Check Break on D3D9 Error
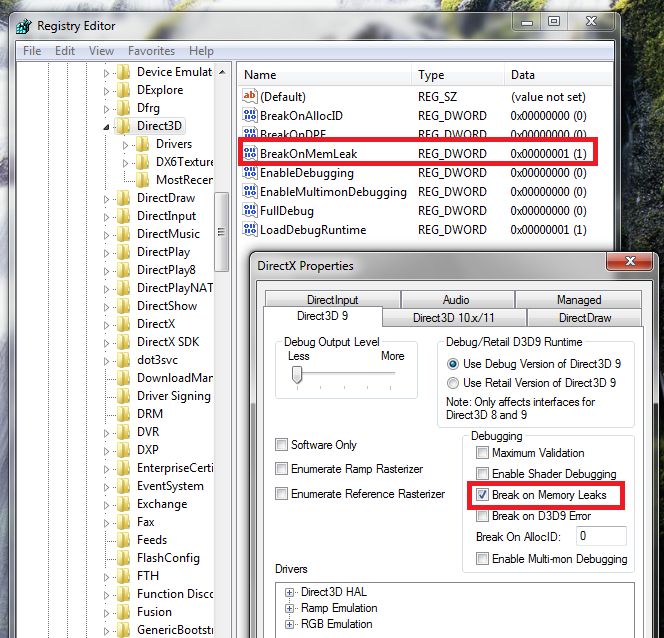The height and width of the screenshot is (638, 664). pyautogui.click(x=482, y=516)
